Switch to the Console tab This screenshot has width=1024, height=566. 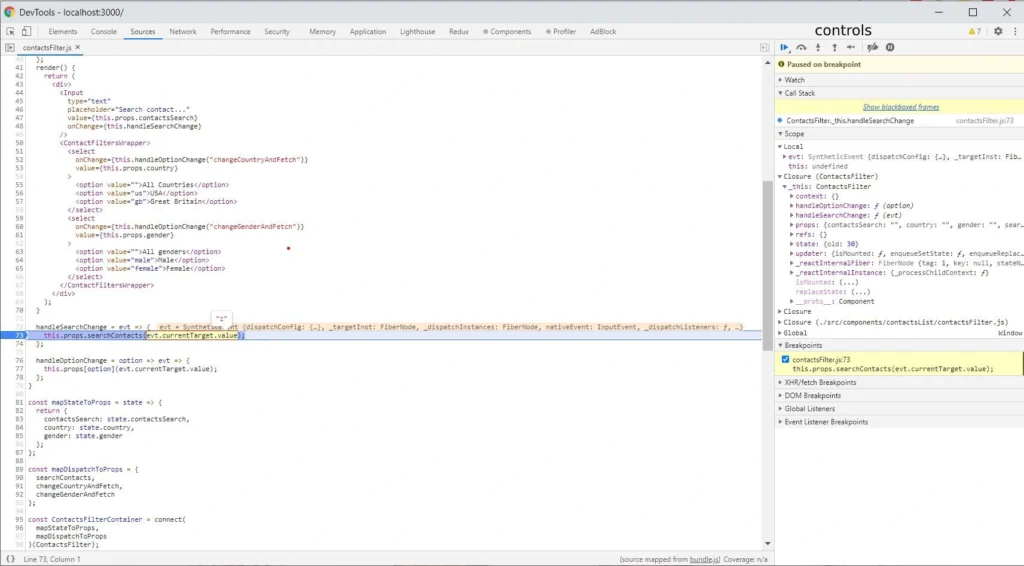(104, 31)
